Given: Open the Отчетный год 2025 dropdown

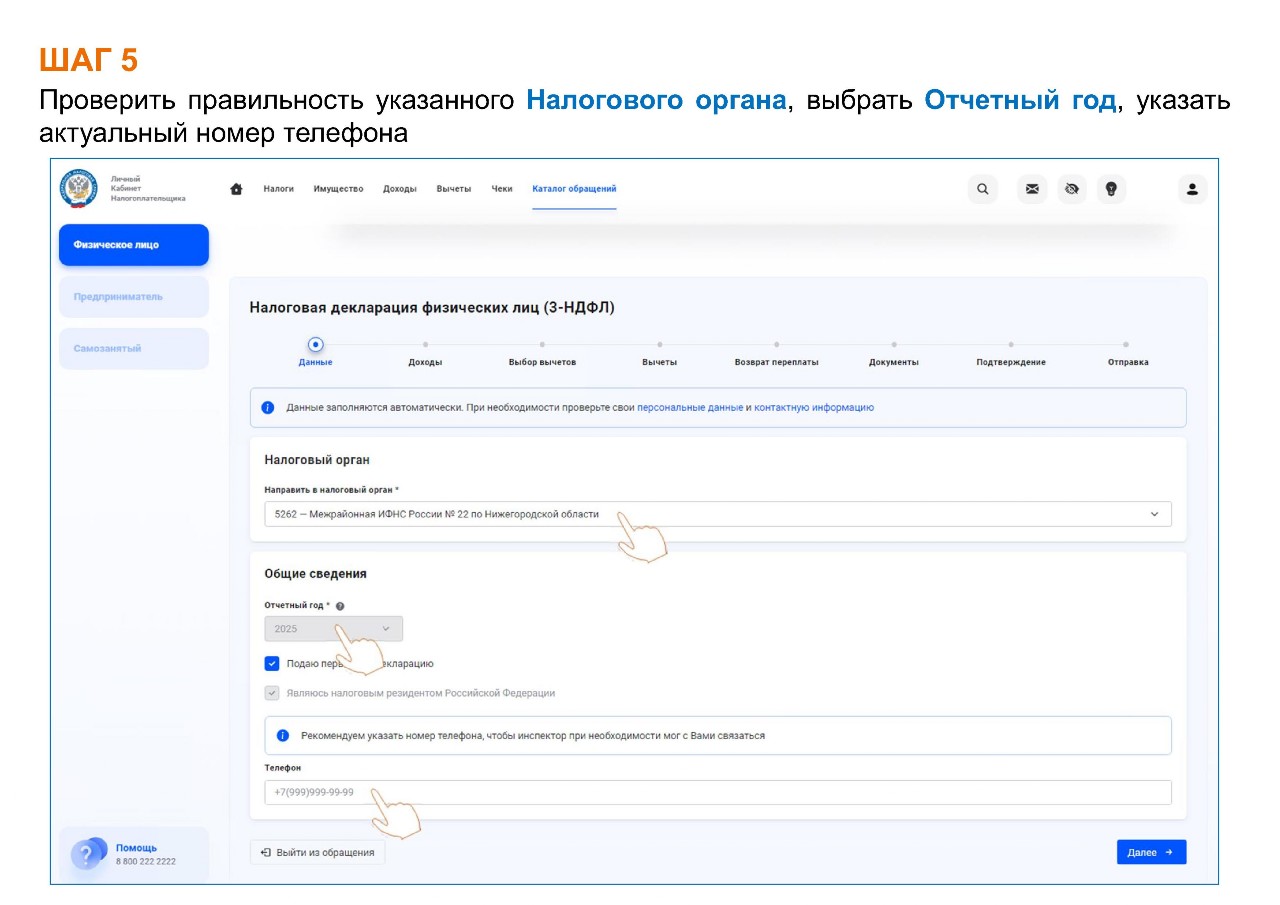Looking at the screenshot, I should pyautogui.click(x=333, y=629).
